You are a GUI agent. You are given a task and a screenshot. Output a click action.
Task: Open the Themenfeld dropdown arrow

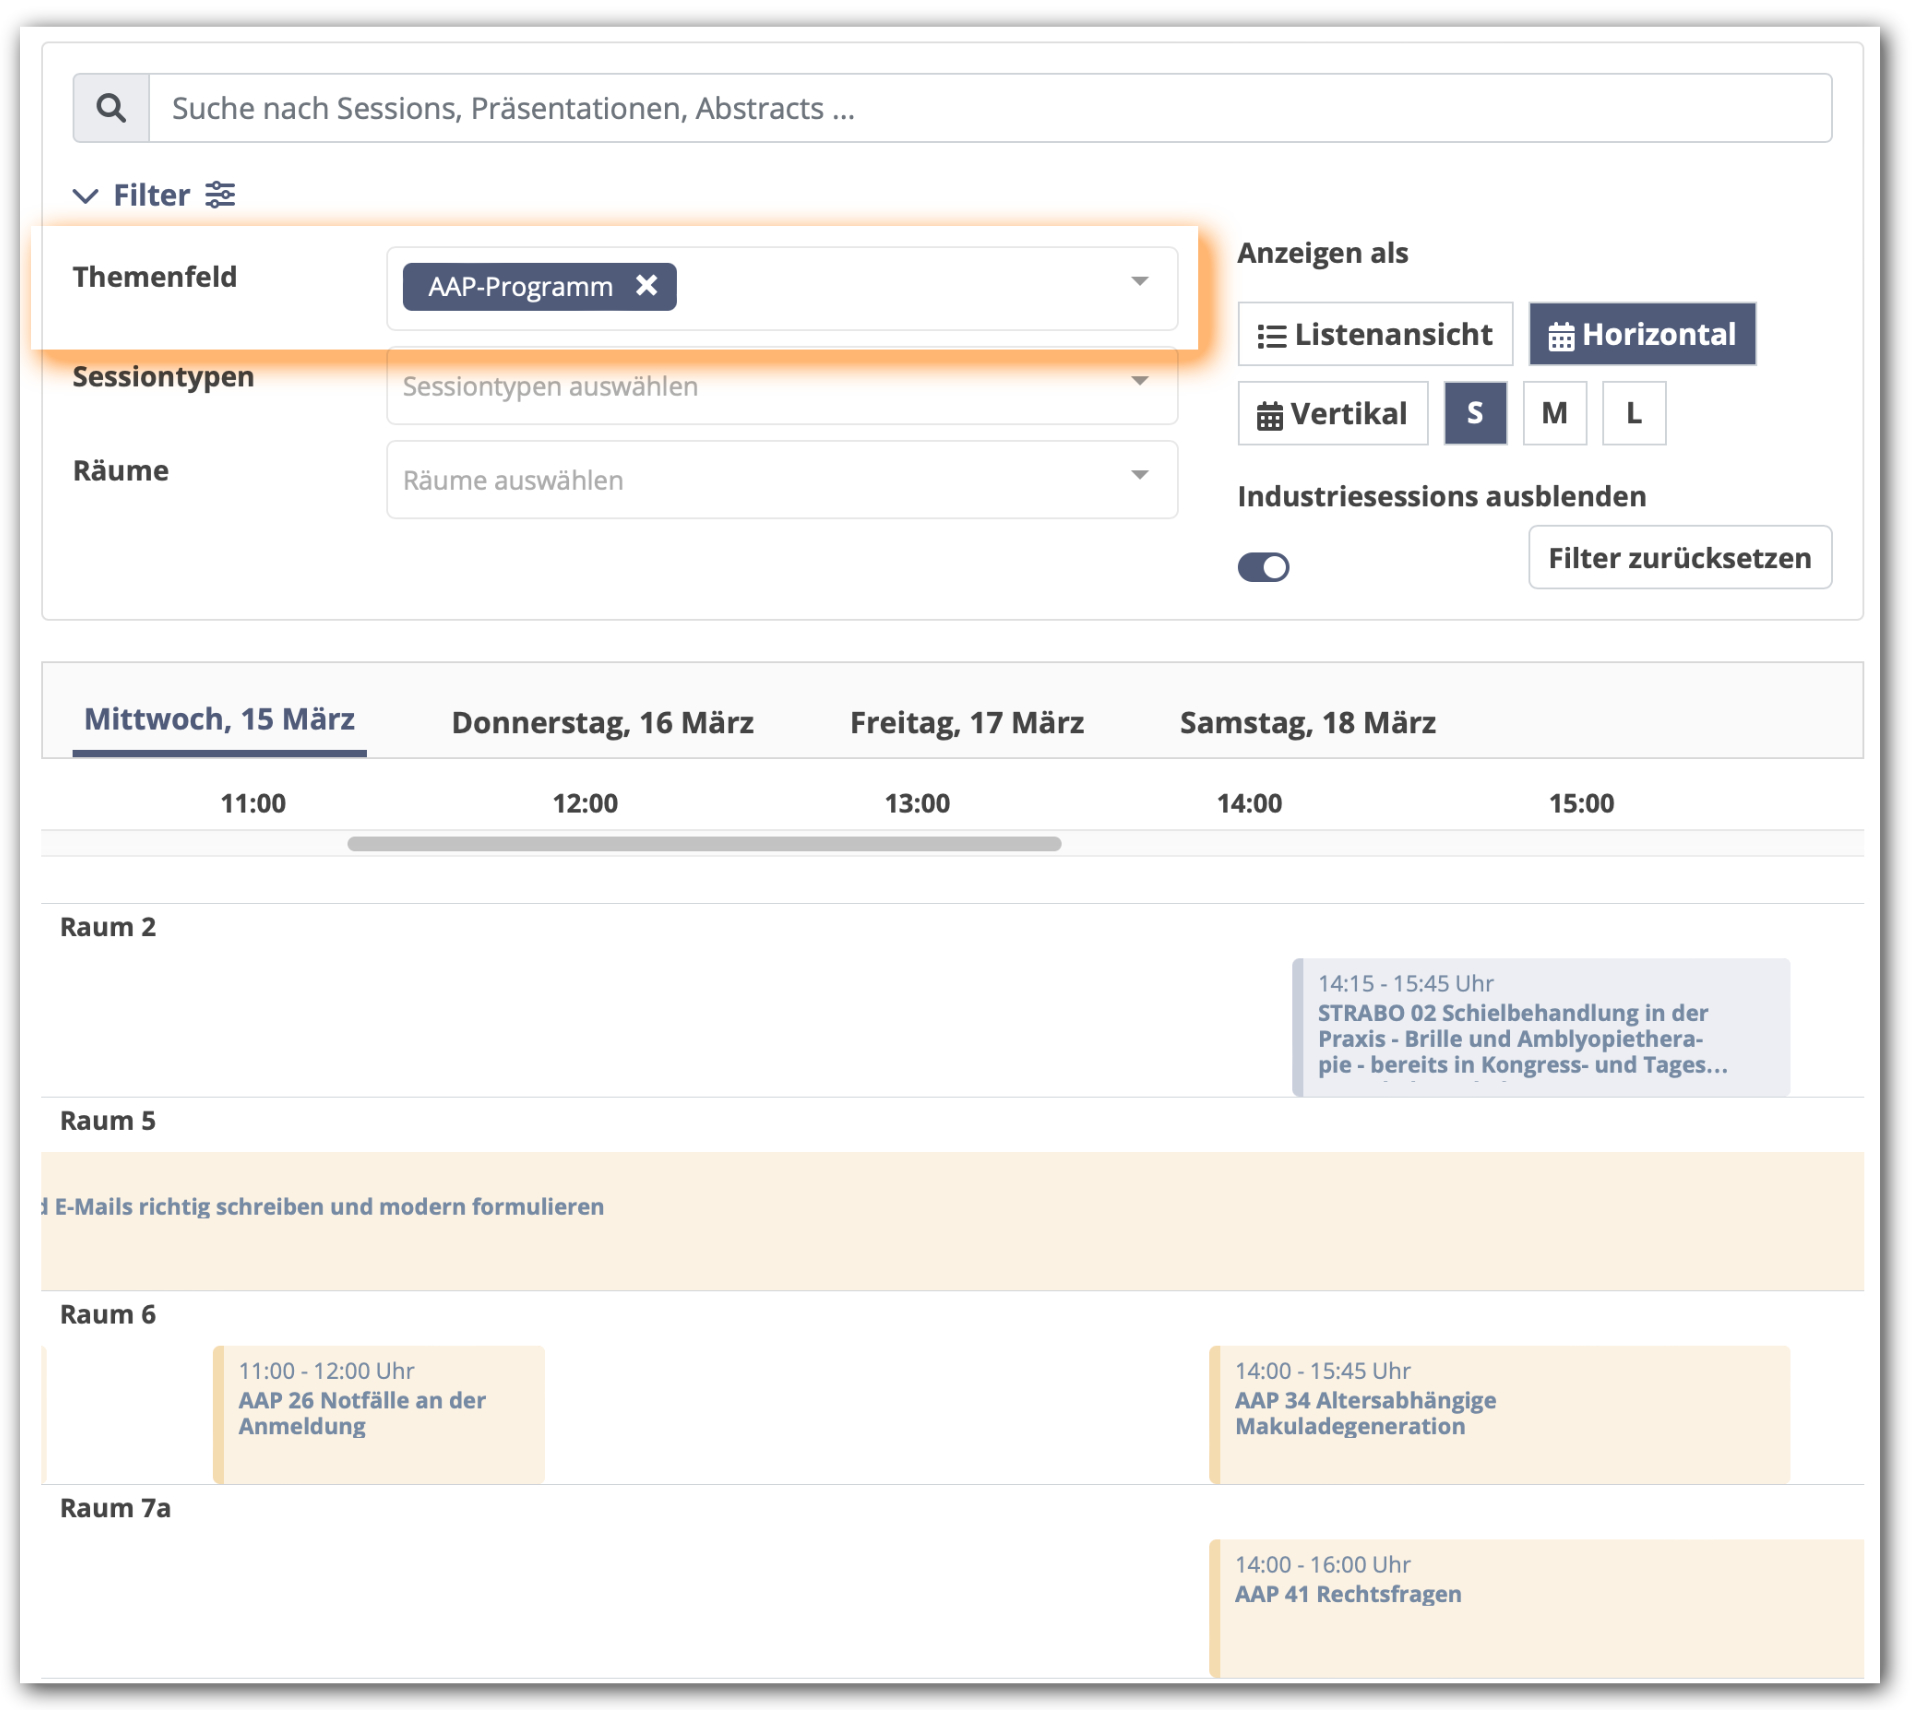(1139, 281)
